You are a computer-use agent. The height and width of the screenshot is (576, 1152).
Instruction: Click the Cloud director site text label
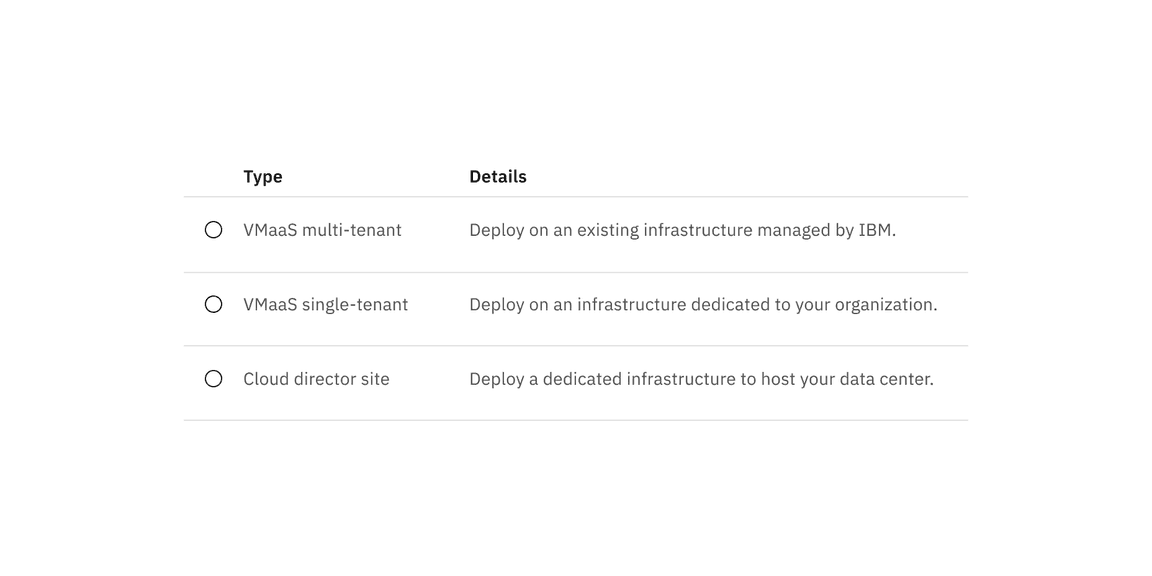(316, 378)
